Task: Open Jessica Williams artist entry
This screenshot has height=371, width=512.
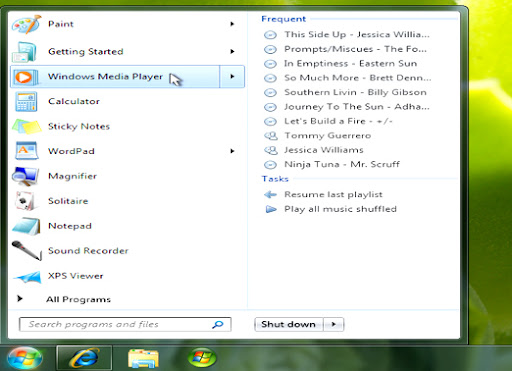Action: point(324,150)
